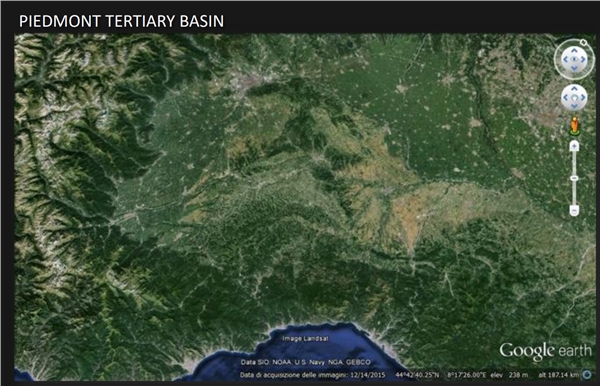Select the orange Street View pegman

574,125
